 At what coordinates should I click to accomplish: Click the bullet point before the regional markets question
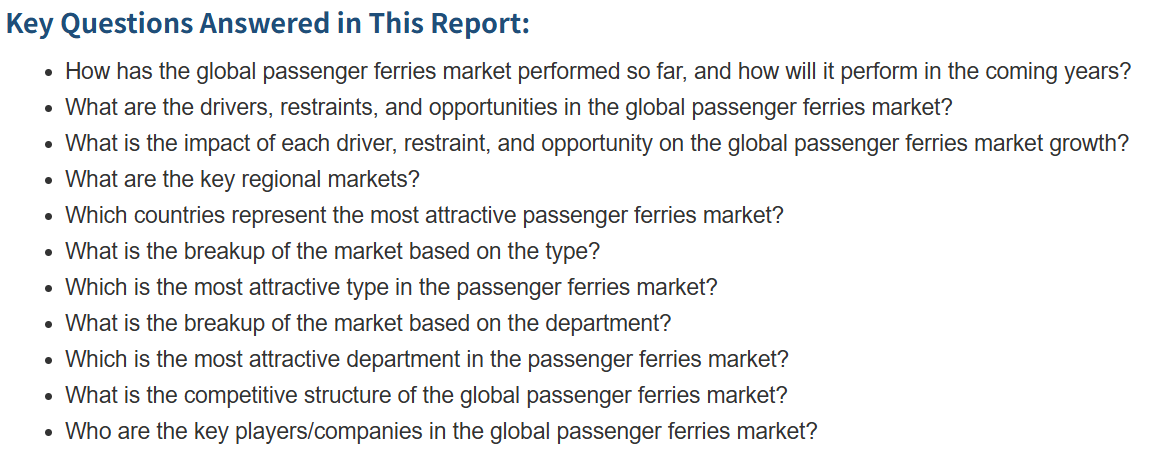(49, 182)
